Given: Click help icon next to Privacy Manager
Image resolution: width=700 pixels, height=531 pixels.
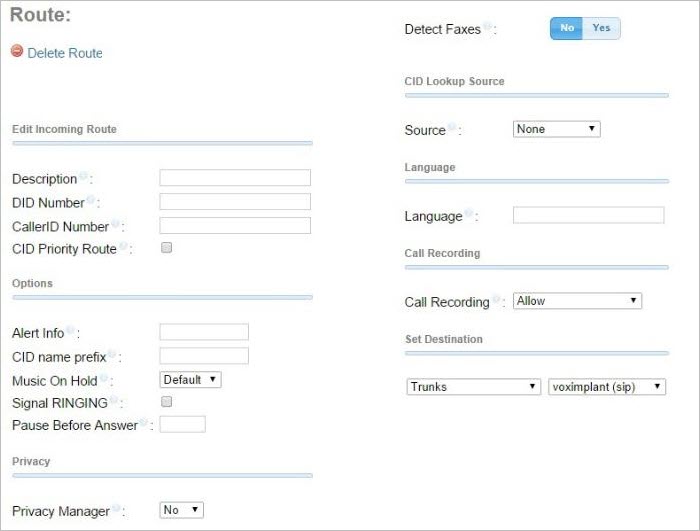Looking at the screenshot, I should [117, 508].
